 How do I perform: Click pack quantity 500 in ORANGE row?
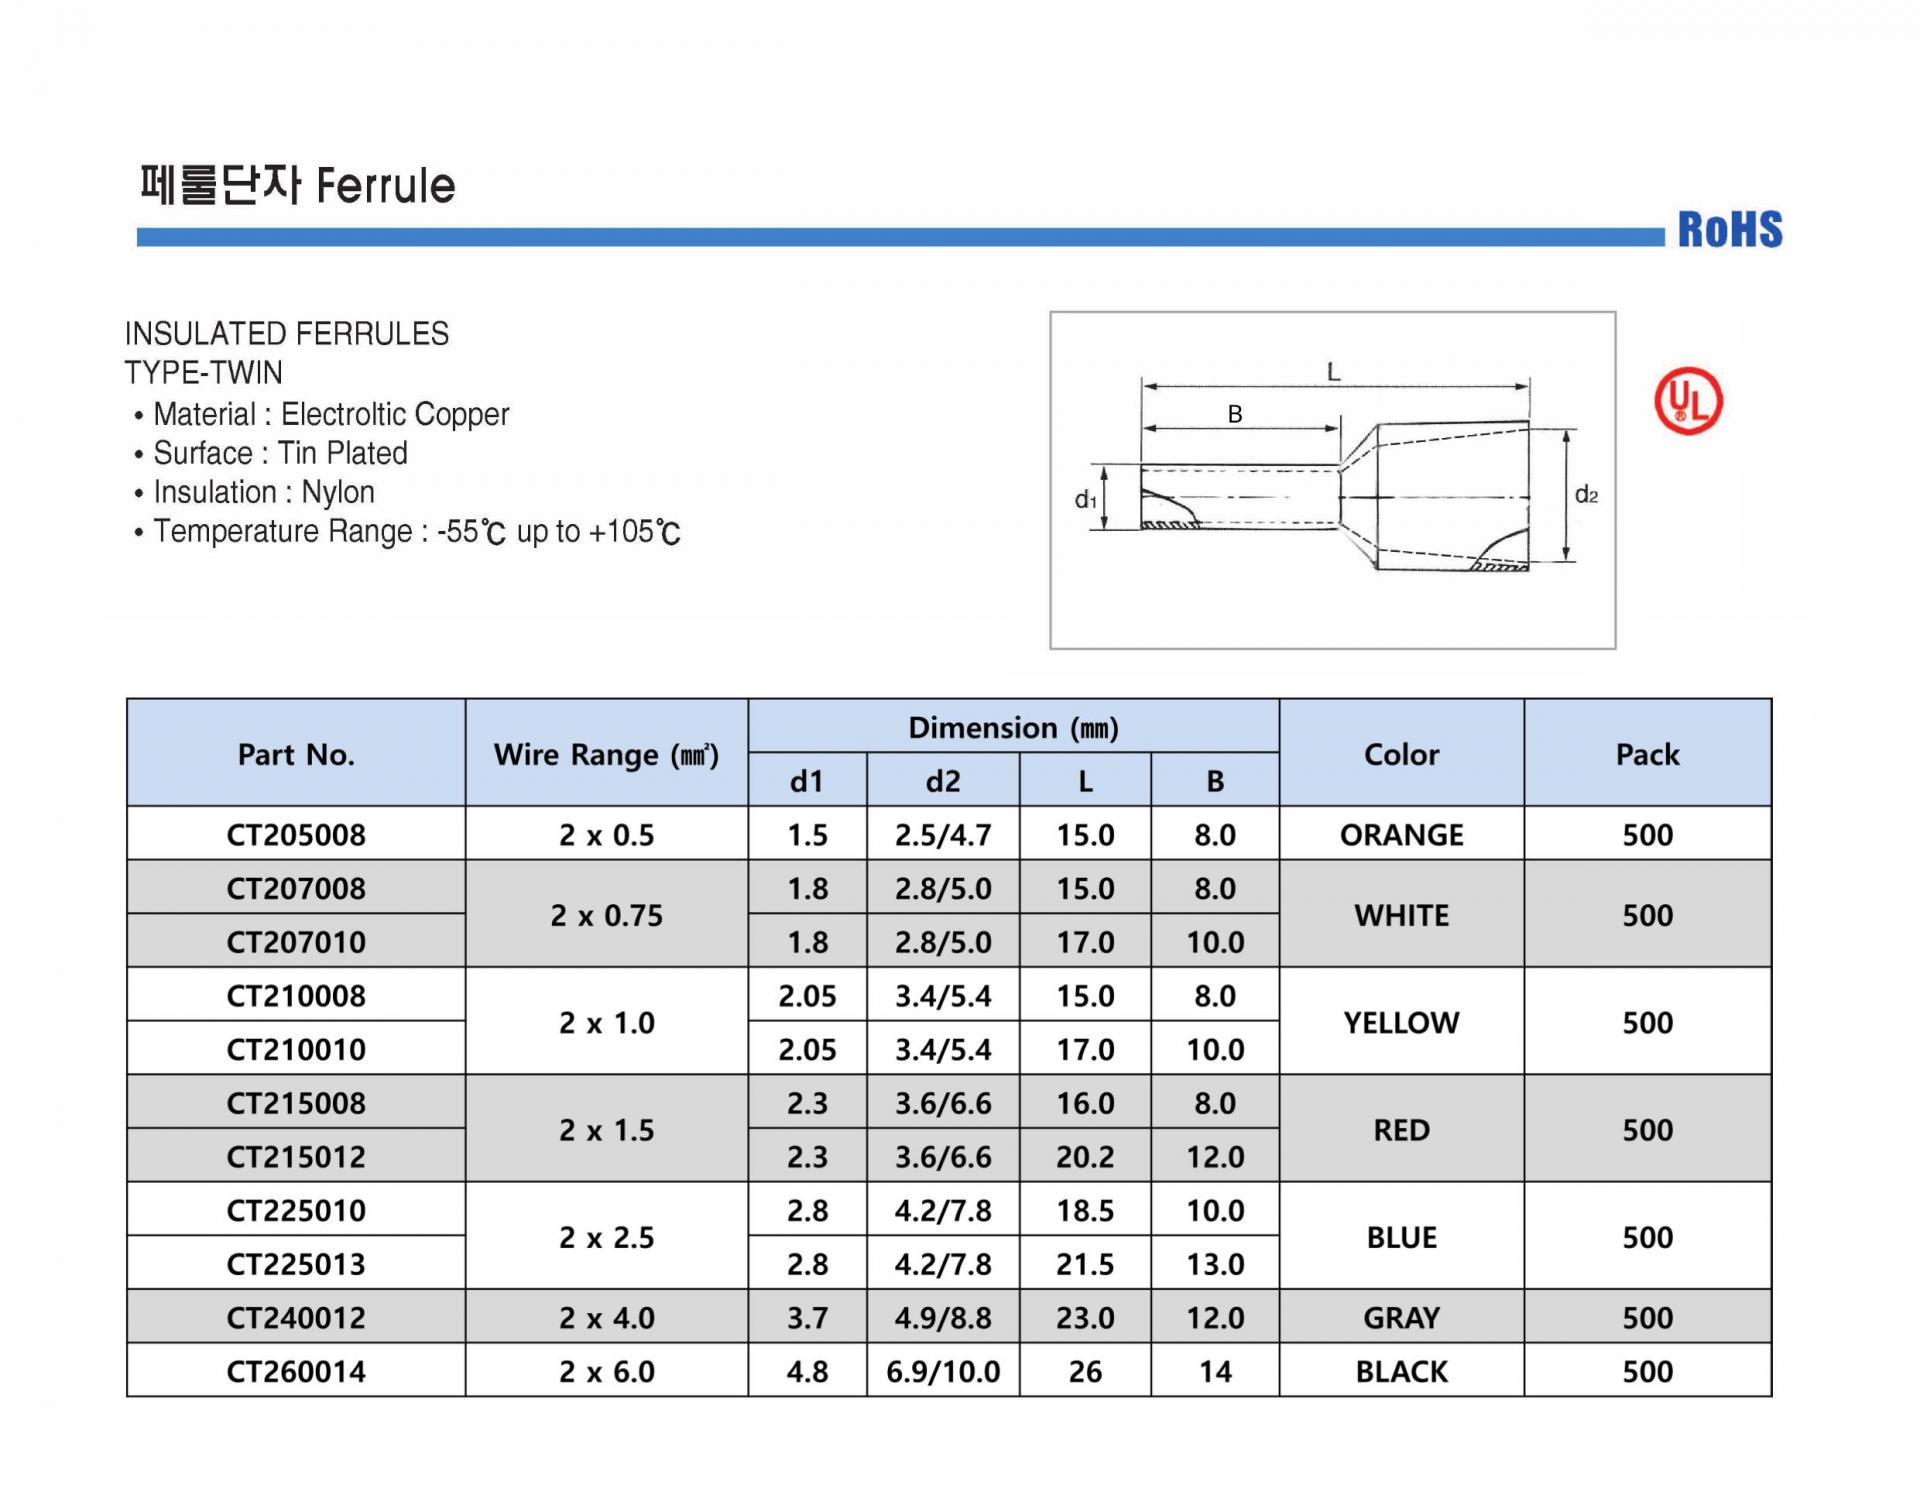coord(1648,834)
